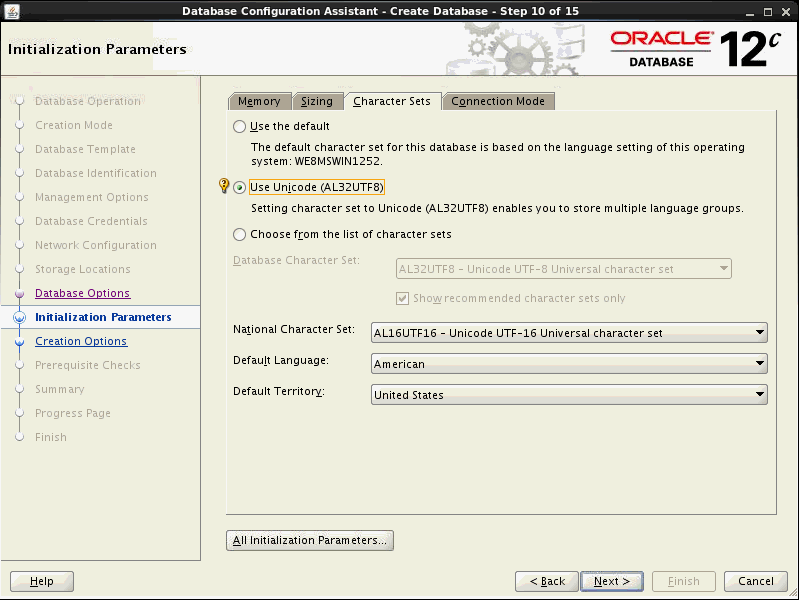This screenshot has height=600, width=799.
Task: Proceed with the Next button
Action: (612, 581)
